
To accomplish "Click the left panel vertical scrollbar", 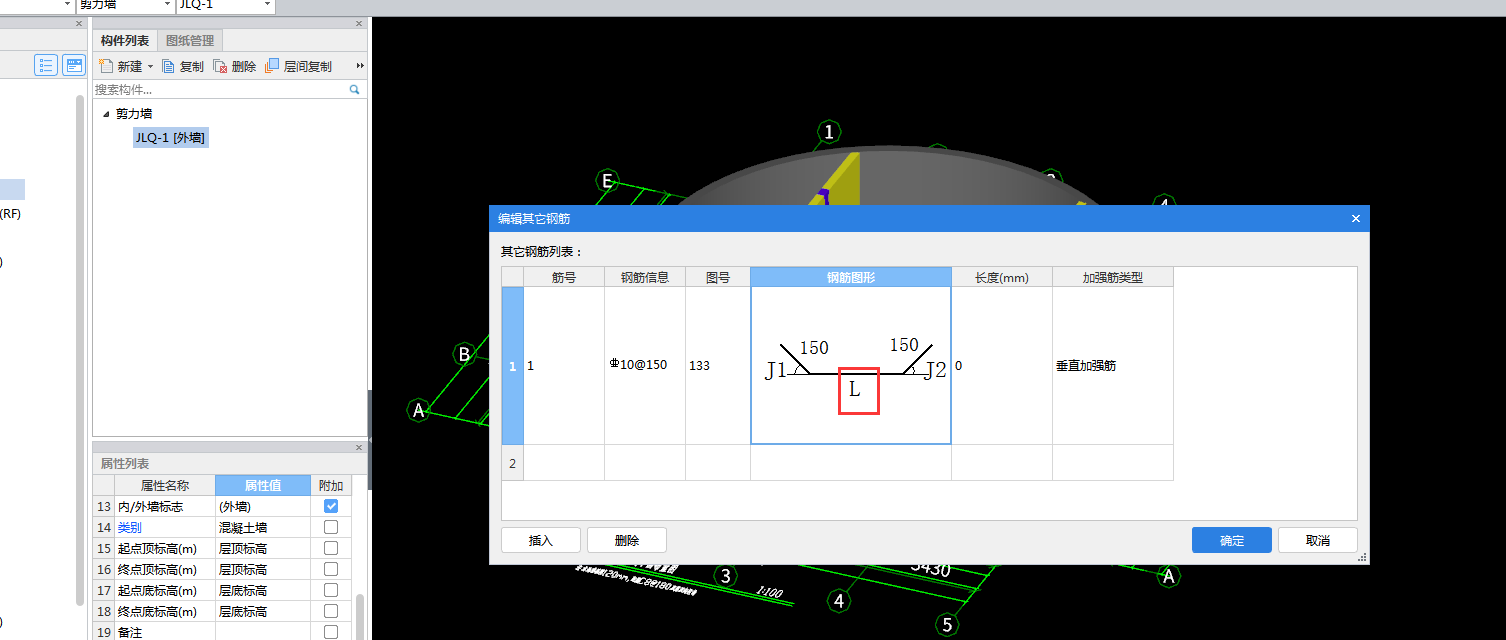I will 80,350.
